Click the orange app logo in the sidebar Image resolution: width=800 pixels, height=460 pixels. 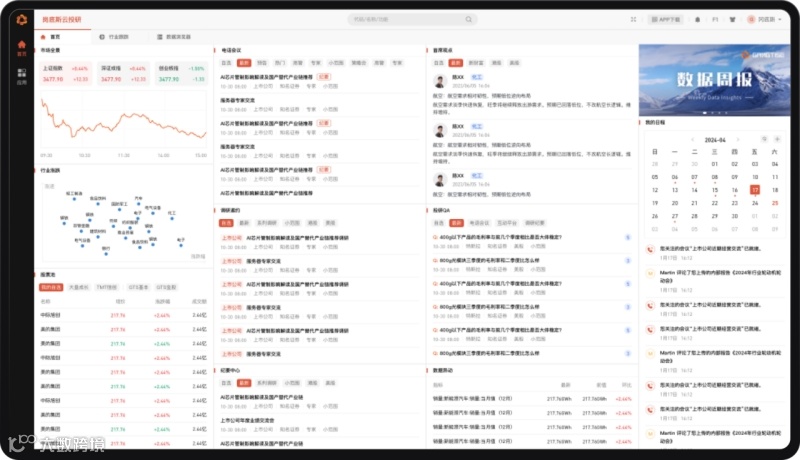point(21,20)
